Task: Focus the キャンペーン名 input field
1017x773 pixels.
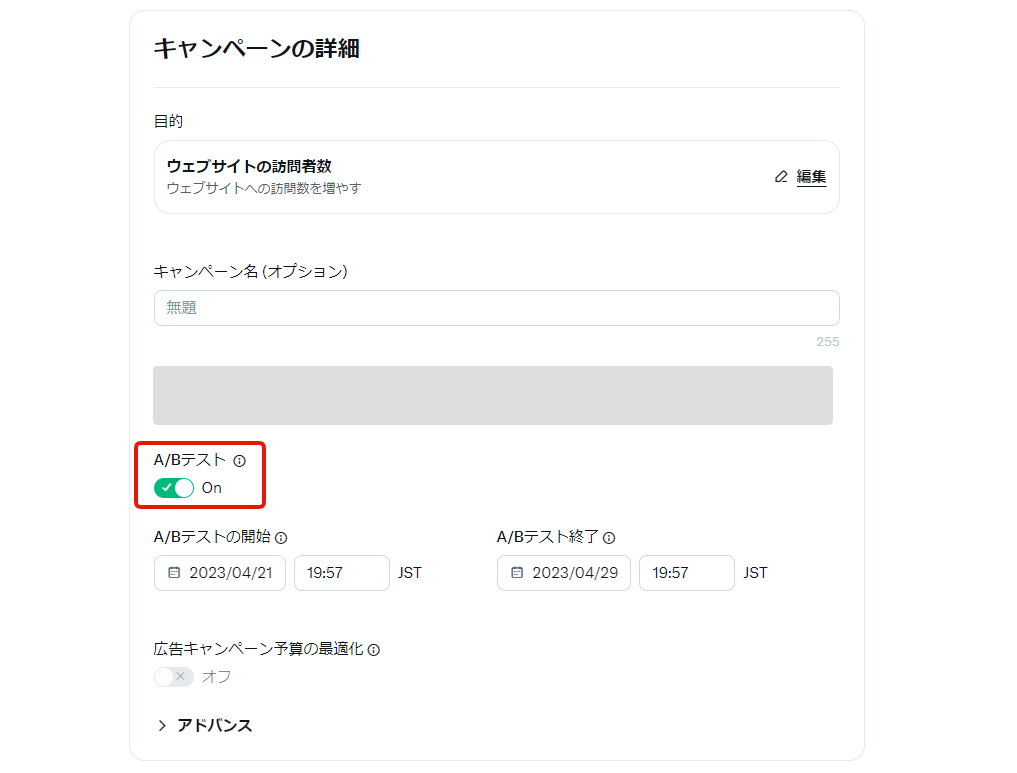Action: (497, 308)
